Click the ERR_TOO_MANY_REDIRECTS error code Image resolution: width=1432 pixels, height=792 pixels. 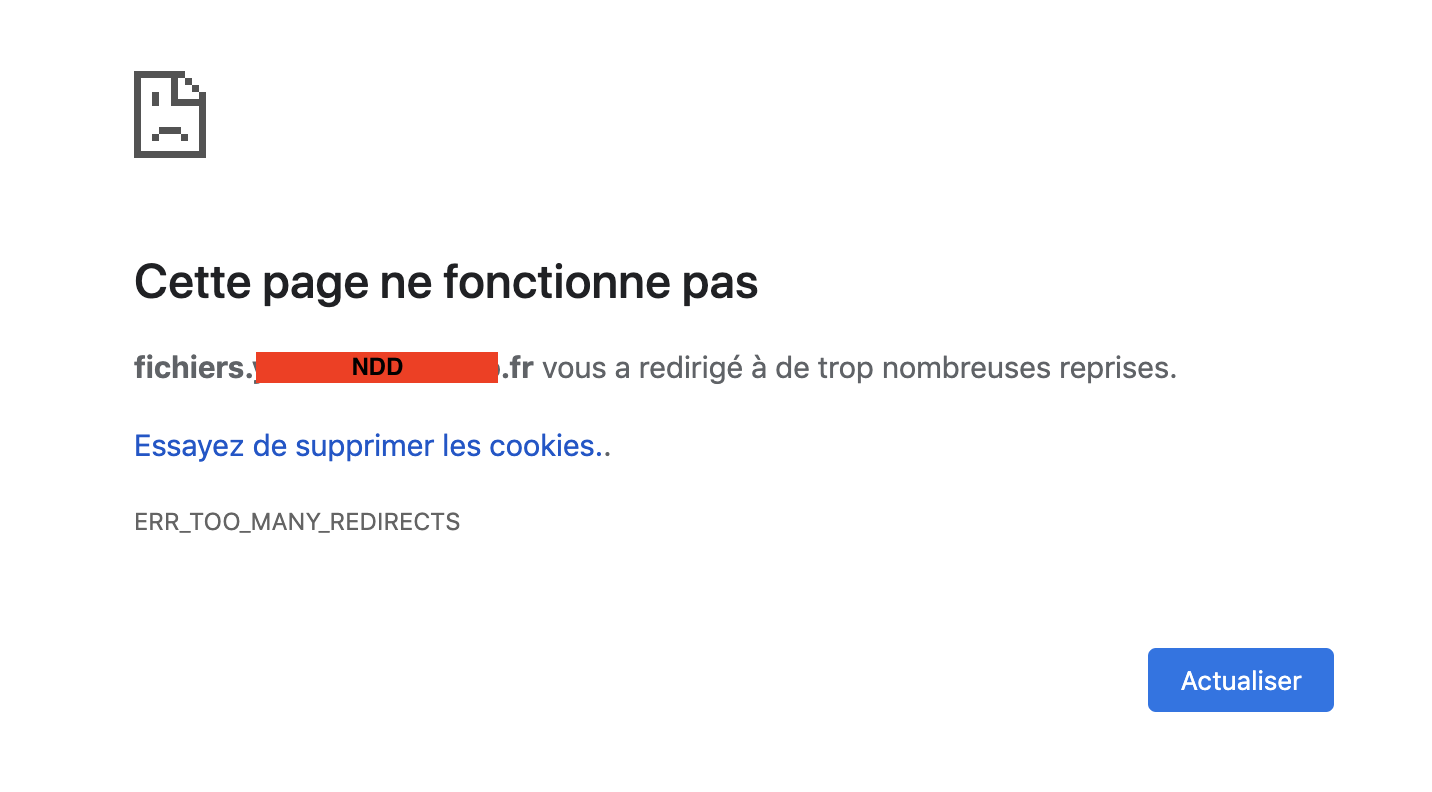(297, 522)
